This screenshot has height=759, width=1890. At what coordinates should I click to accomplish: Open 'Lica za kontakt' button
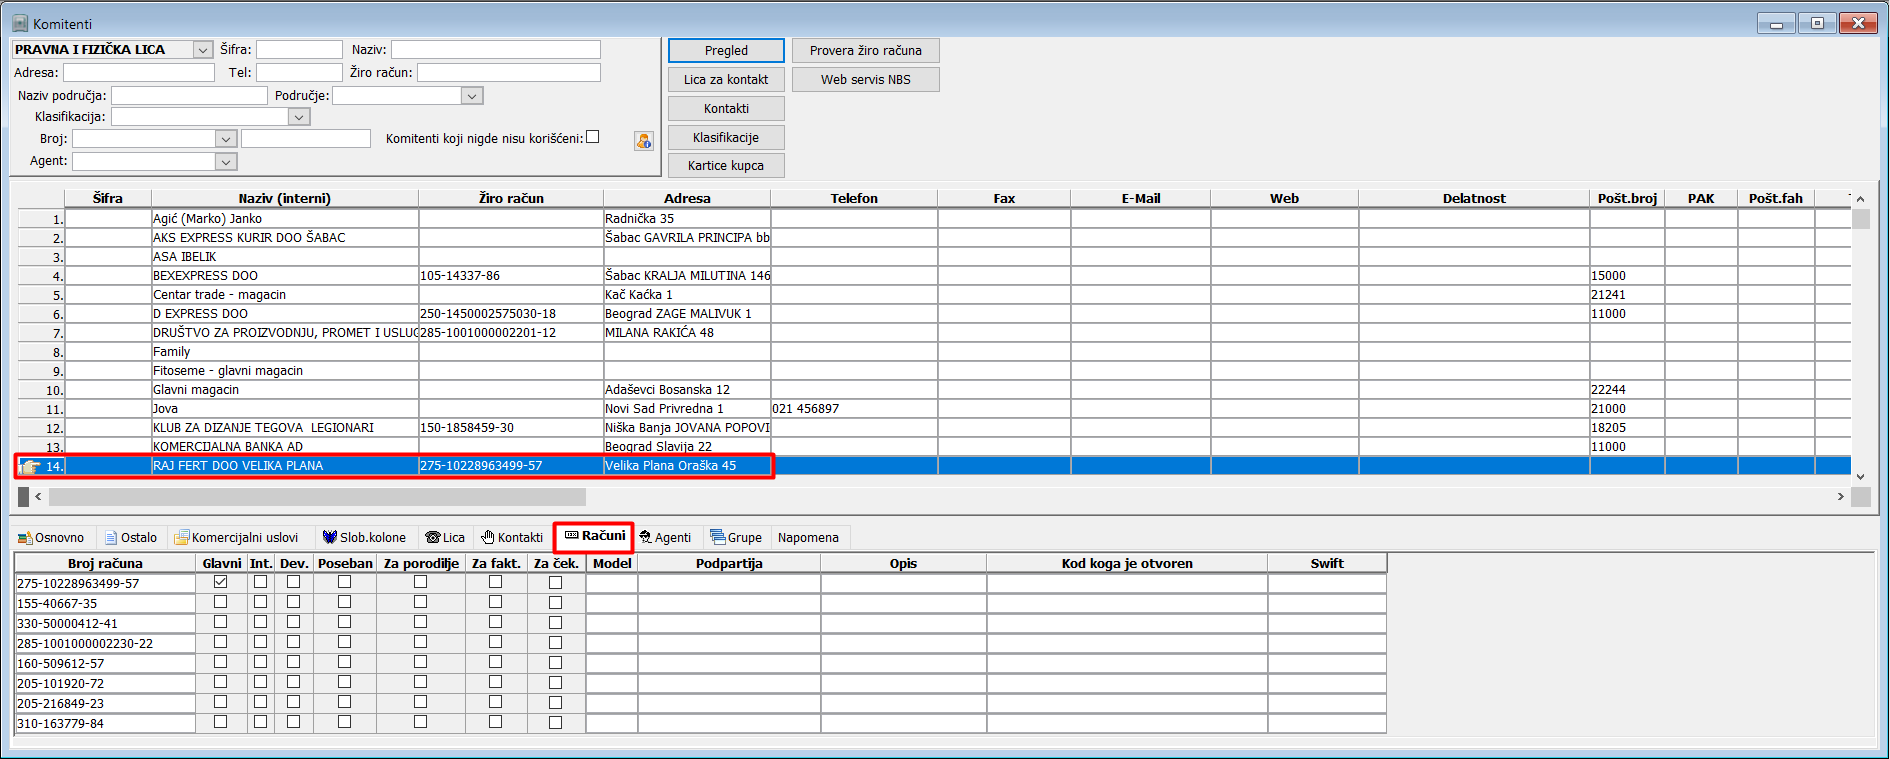(x=726, y=80)
